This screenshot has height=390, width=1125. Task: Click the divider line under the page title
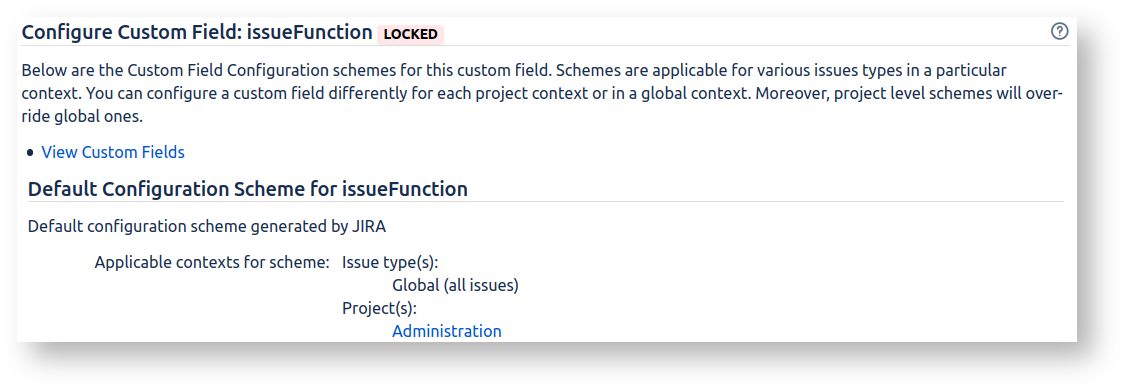[x=545, y=46]
